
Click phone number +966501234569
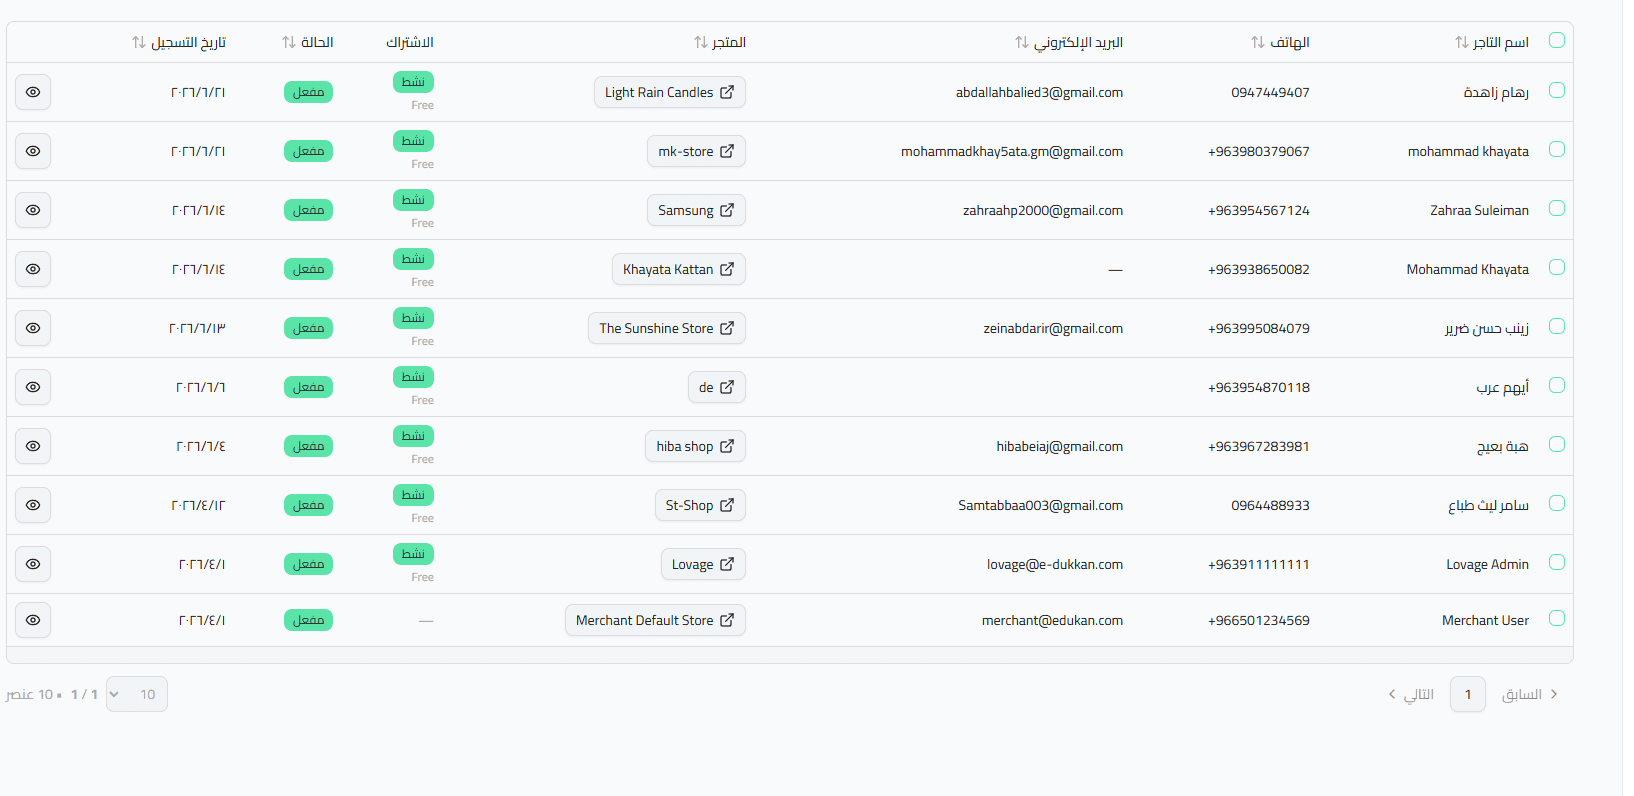click(x=1258, y=620)
